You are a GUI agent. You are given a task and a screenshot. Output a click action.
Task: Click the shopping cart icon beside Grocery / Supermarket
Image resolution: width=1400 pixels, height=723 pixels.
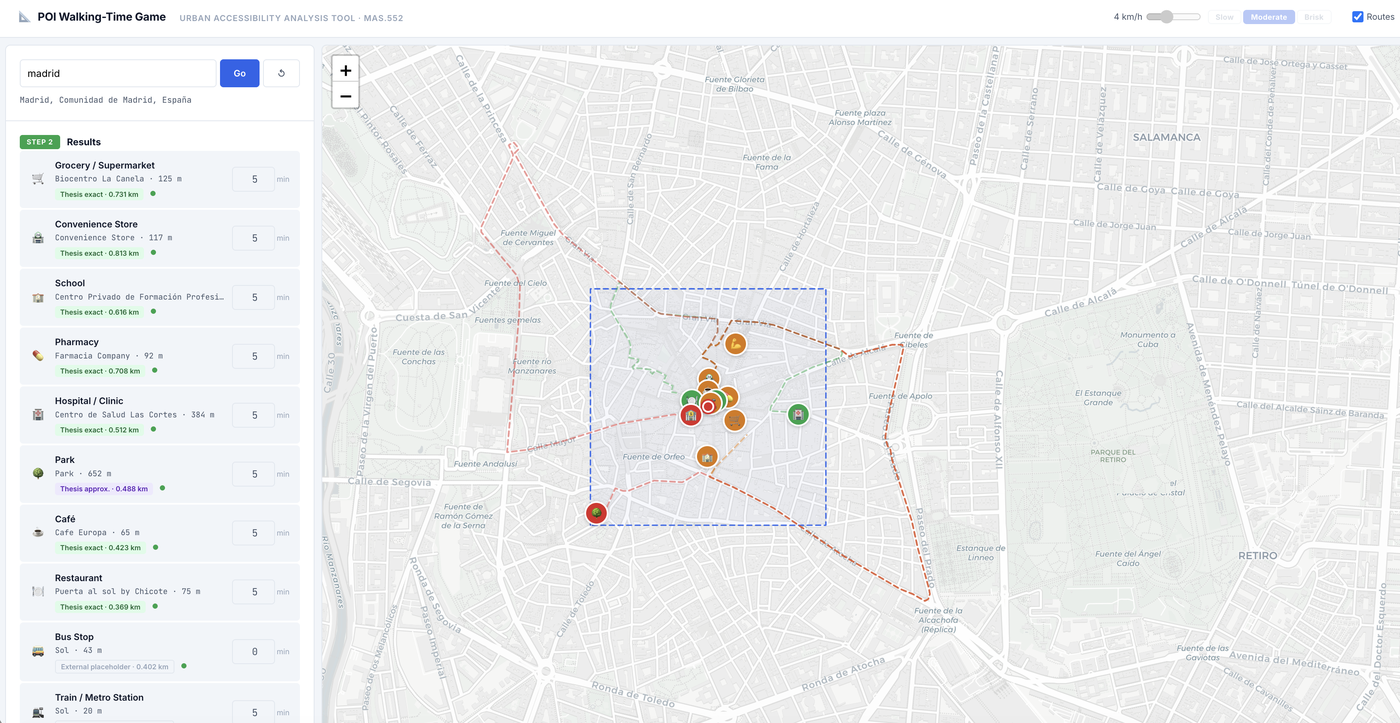pos(37,178)
